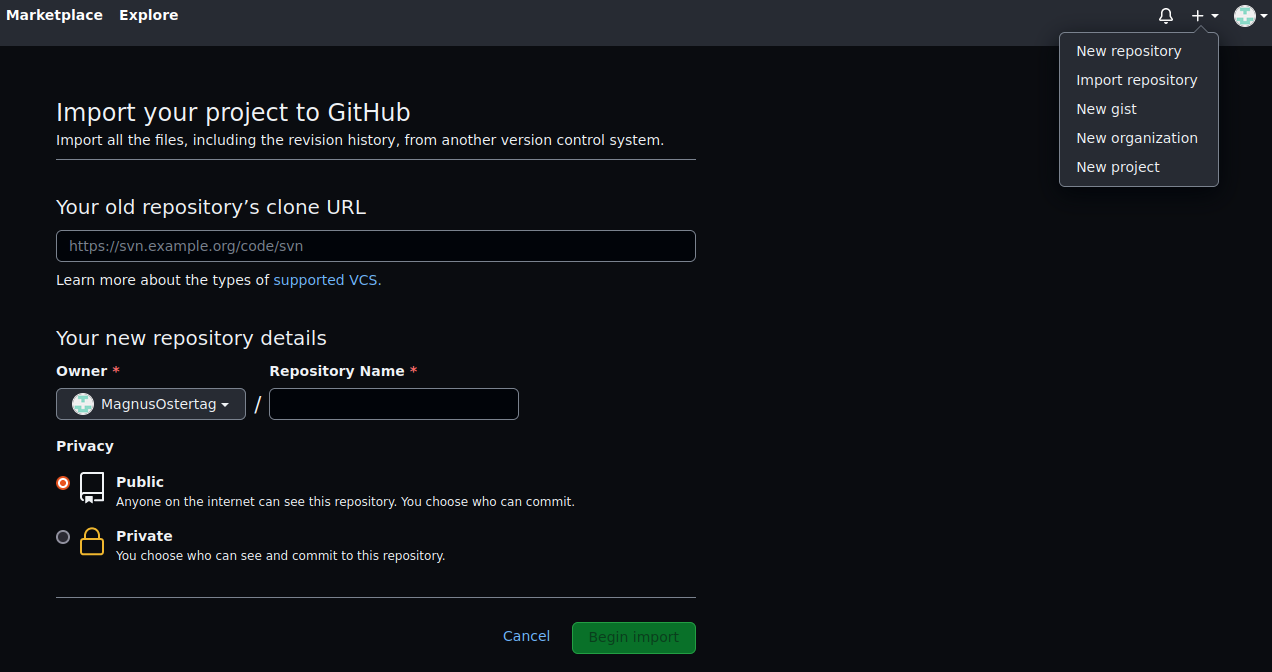The width and height of the screenshot is (1272, 672).
Task: Select Import repository menu entry
Action: (x=1137, y=80)
